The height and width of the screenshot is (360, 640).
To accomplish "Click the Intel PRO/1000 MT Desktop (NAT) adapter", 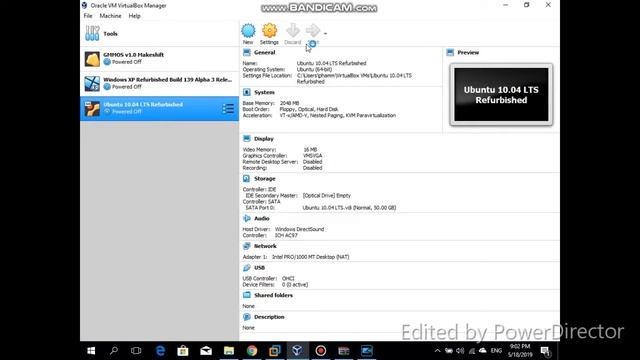I will (311, 257).
